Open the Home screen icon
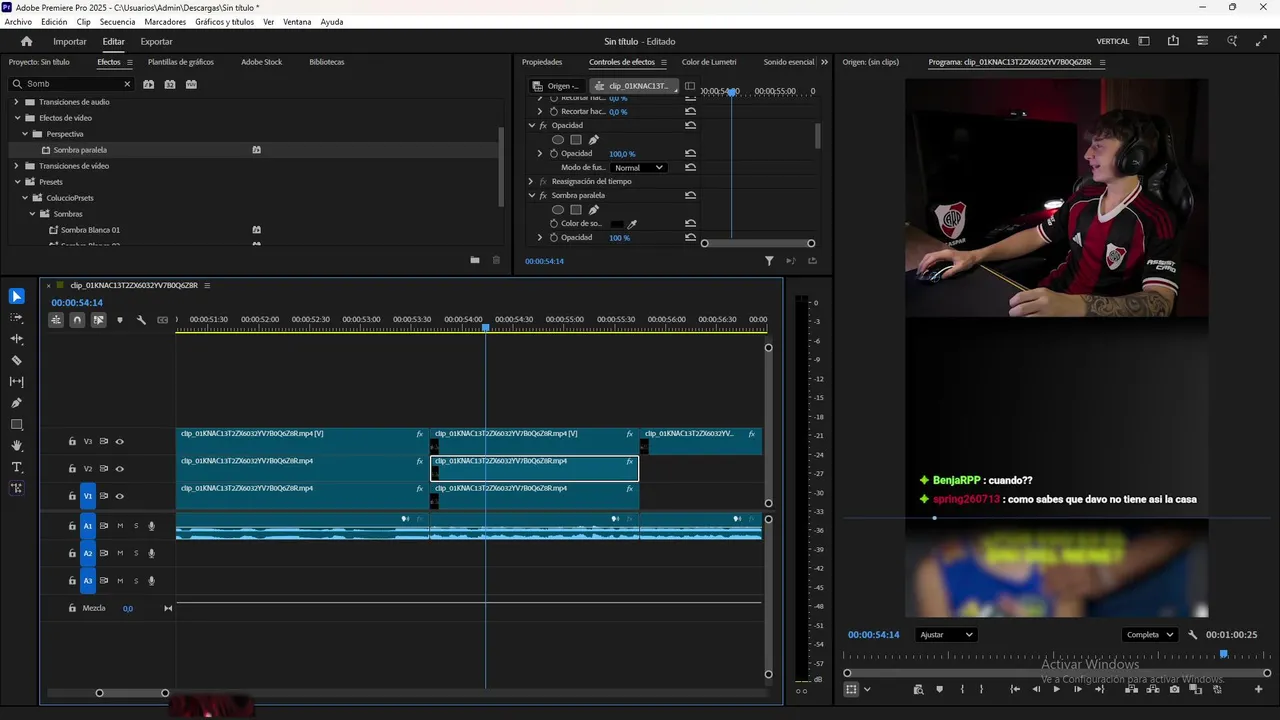Viewport: 1280px width, 720px height. tap(26, 41)
